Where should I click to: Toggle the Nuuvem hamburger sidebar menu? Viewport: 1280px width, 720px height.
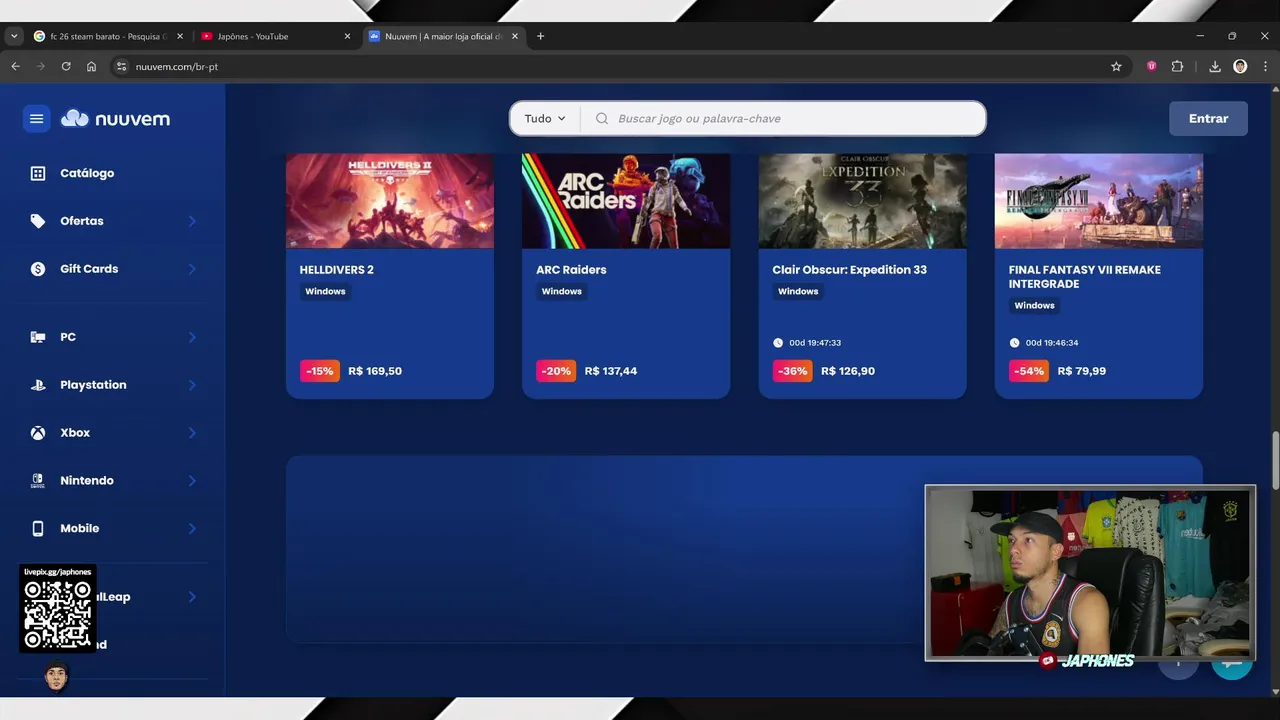click(x=37, y=119)
